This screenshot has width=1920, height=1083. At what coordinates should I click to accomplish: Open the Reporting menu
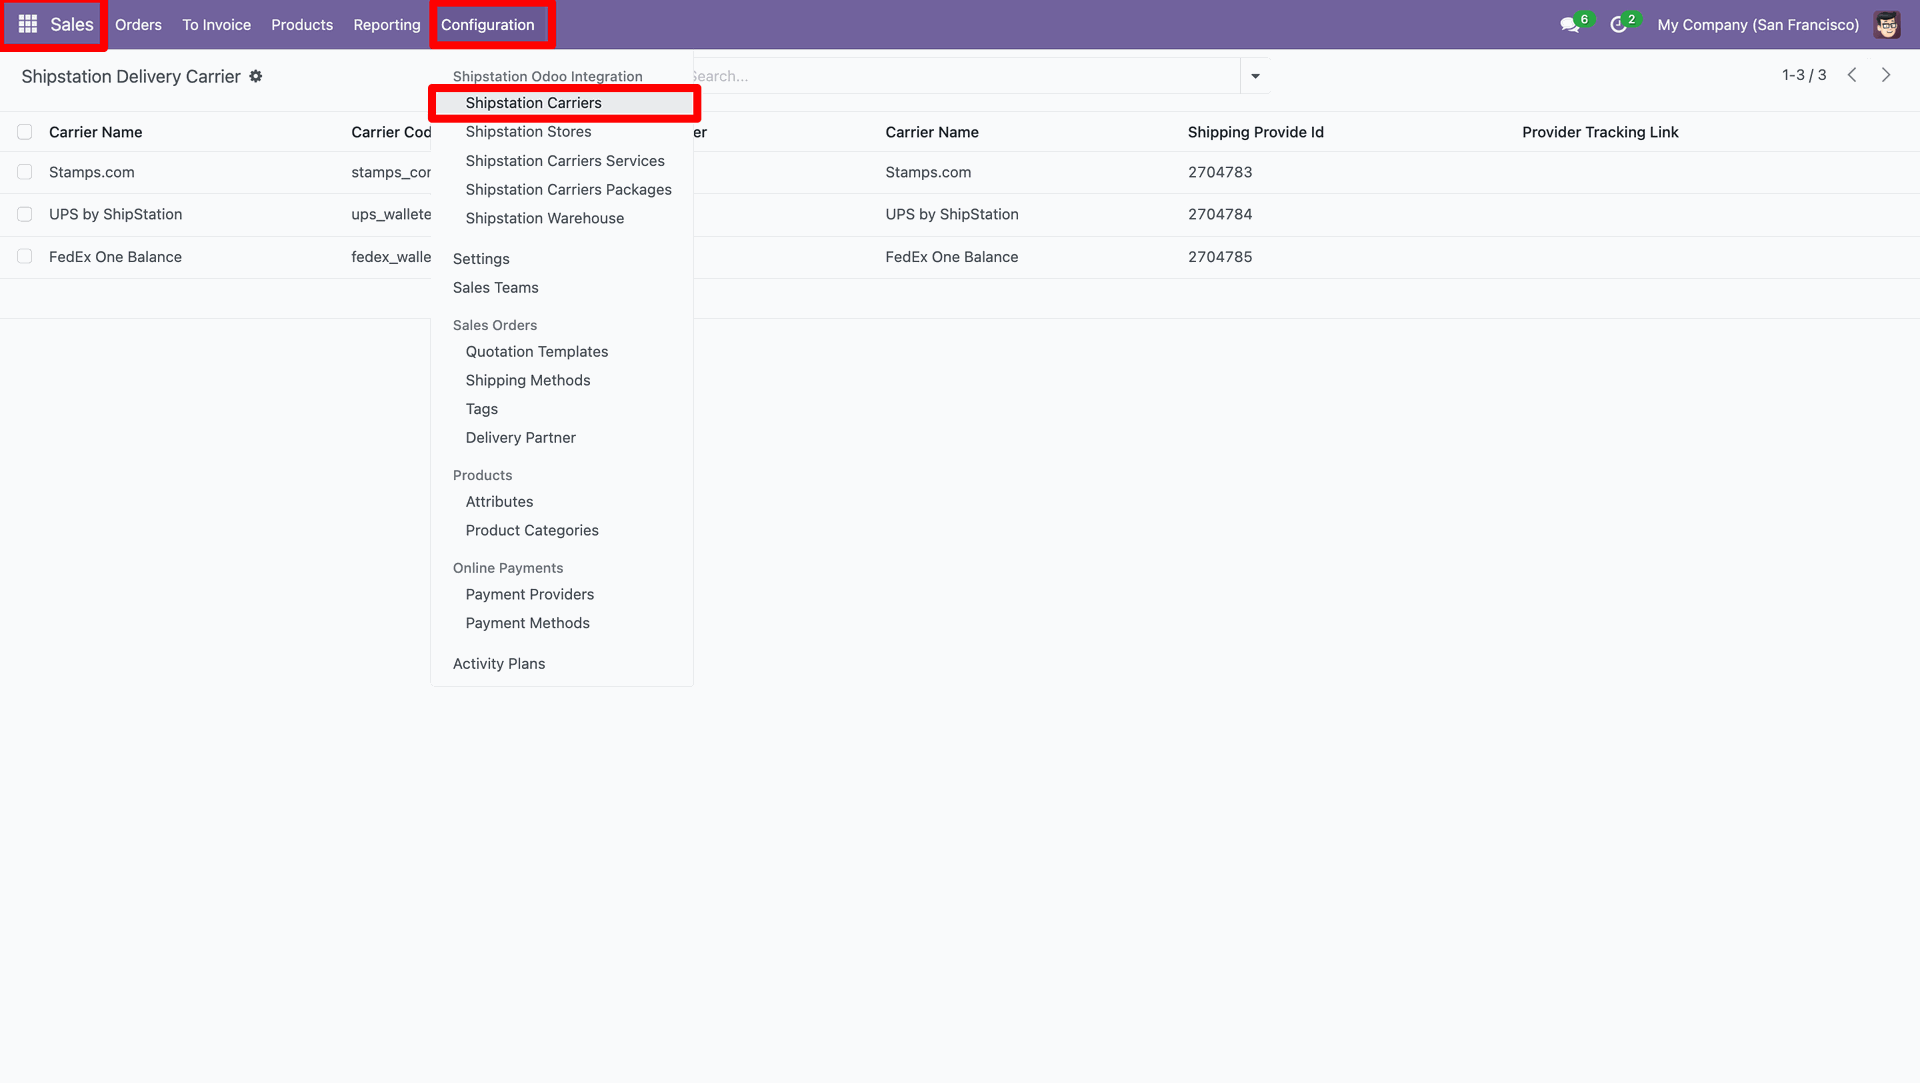[x=387, y=24]
